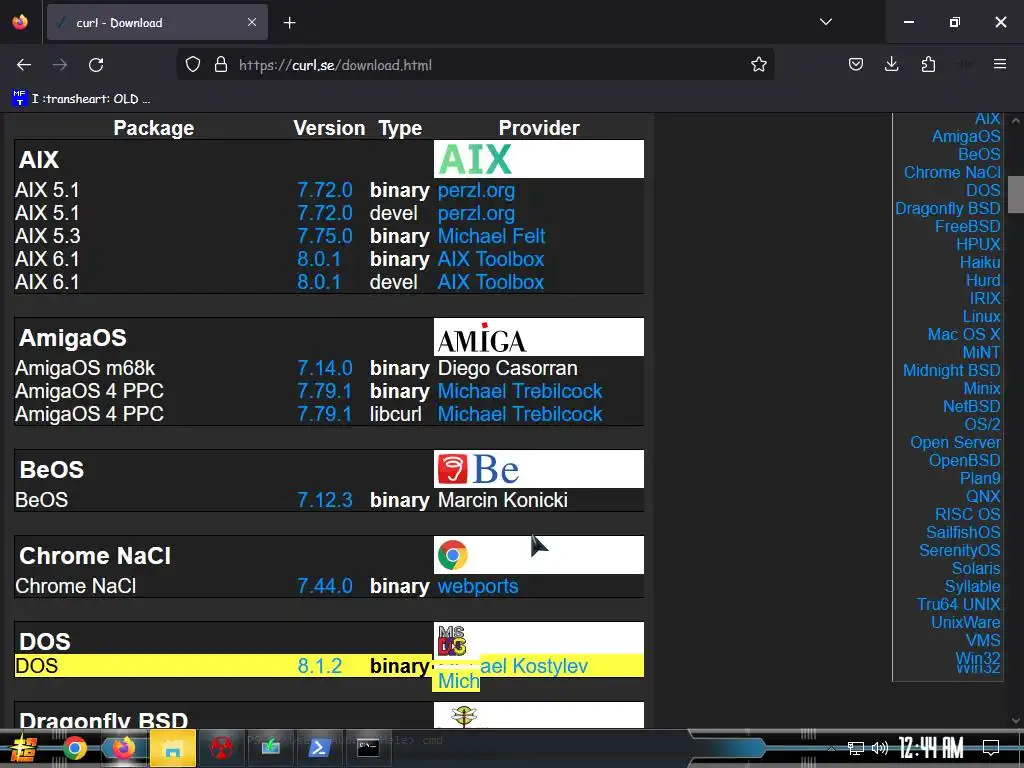The height and width of the screenshot is (768, 1024).
Task: Open the notification center icon
Action: (991, 748)
